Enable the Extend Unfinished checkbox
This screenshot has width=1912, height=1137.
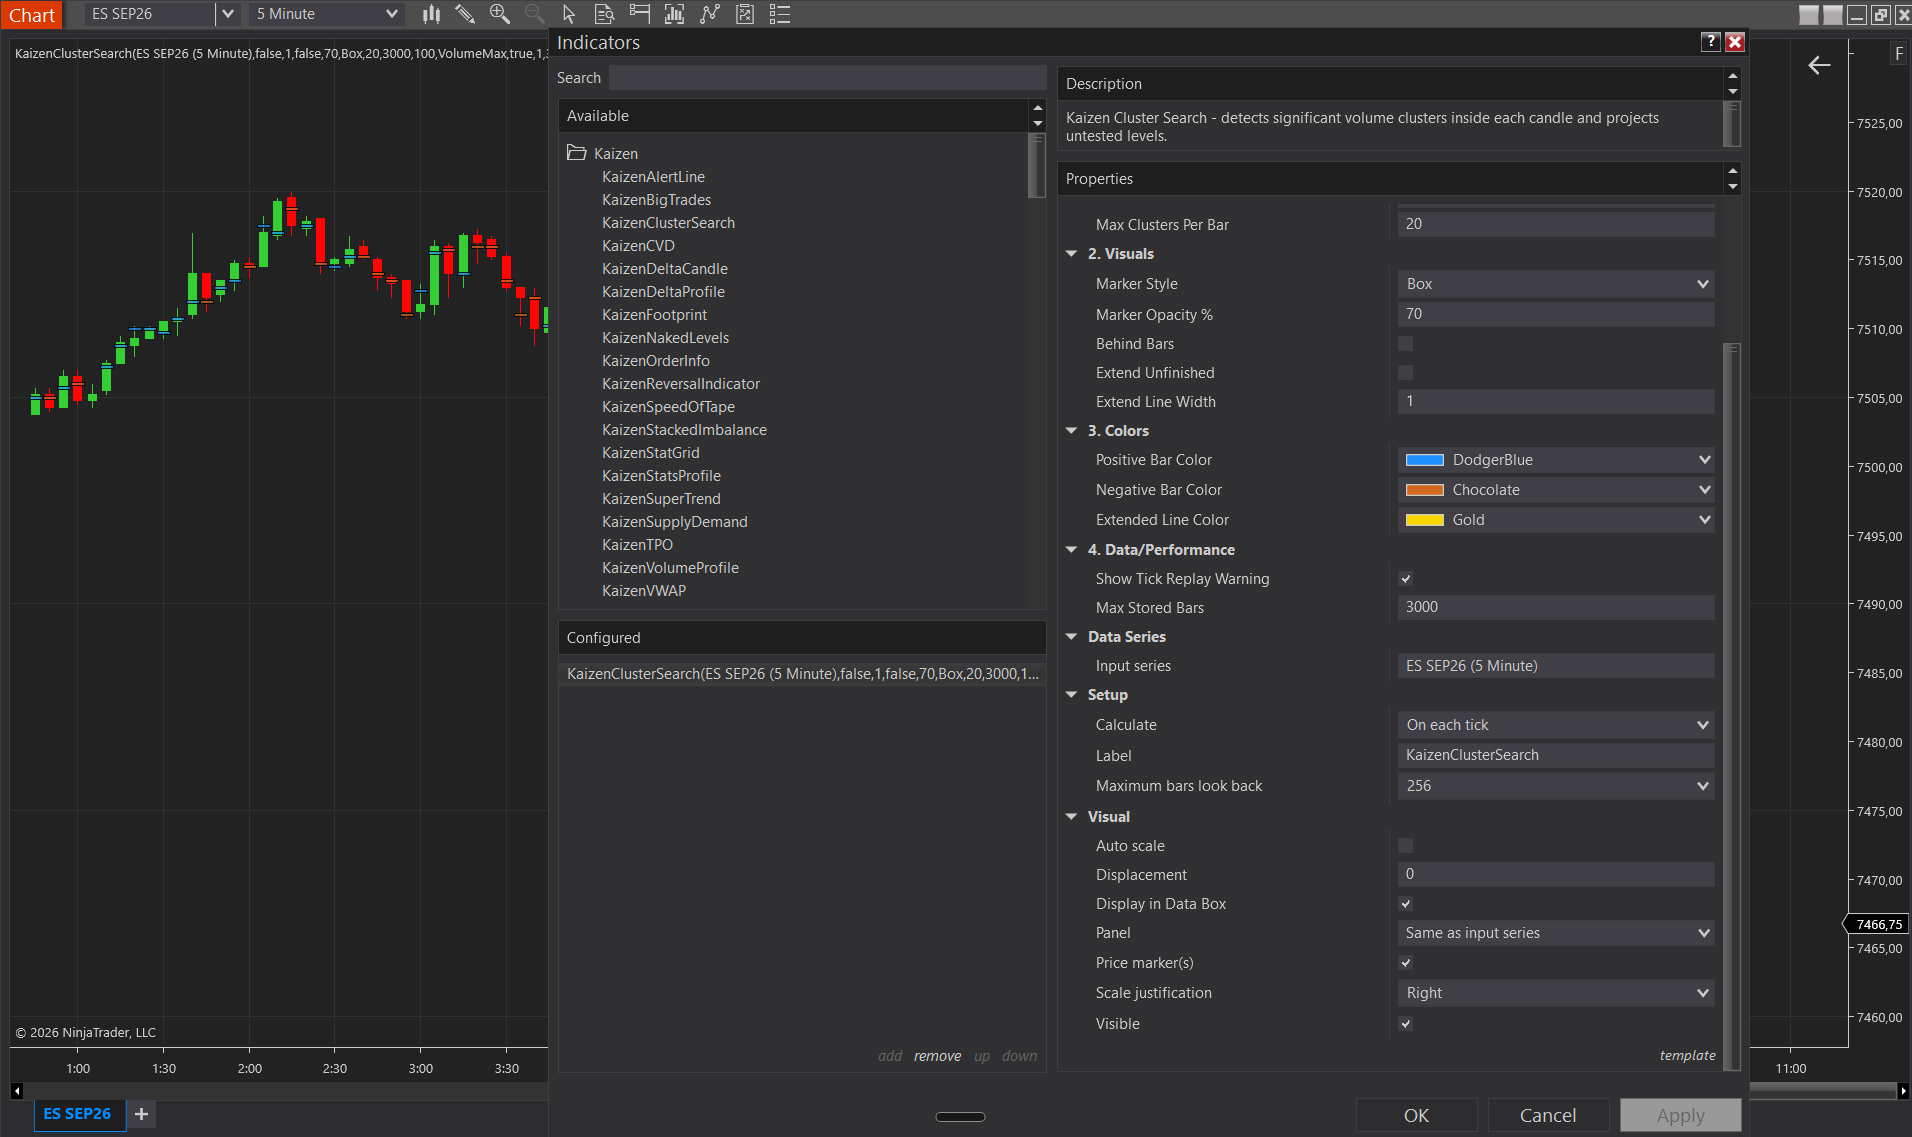pos(1406,373)
